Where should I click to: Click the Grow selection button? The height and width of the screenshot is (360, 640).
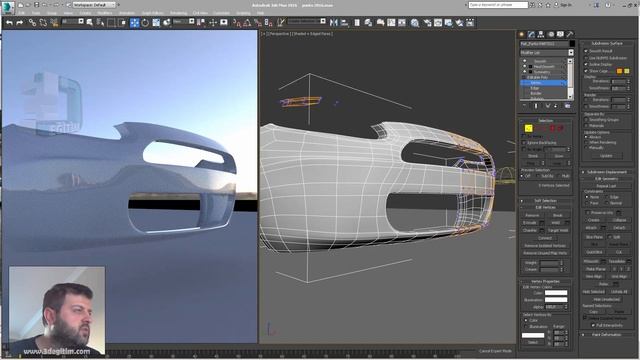click(559, 156)
